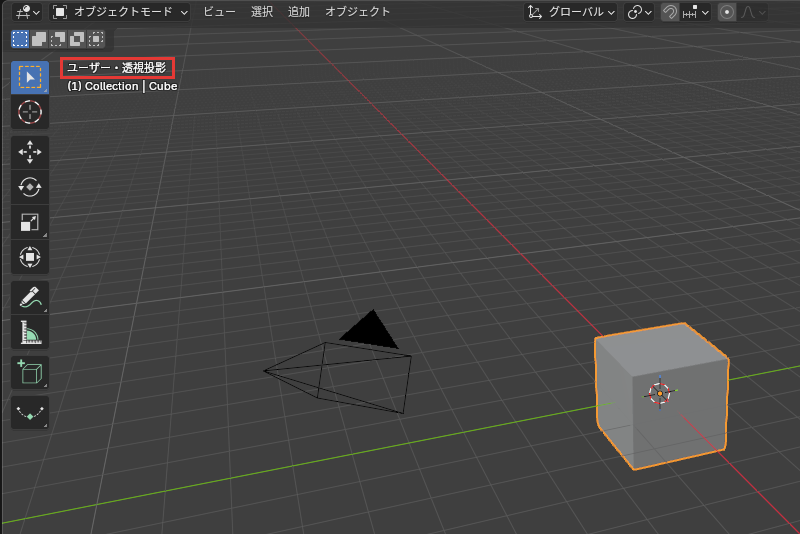
Task: Set selection mode to extend
Action: point(39,39)
